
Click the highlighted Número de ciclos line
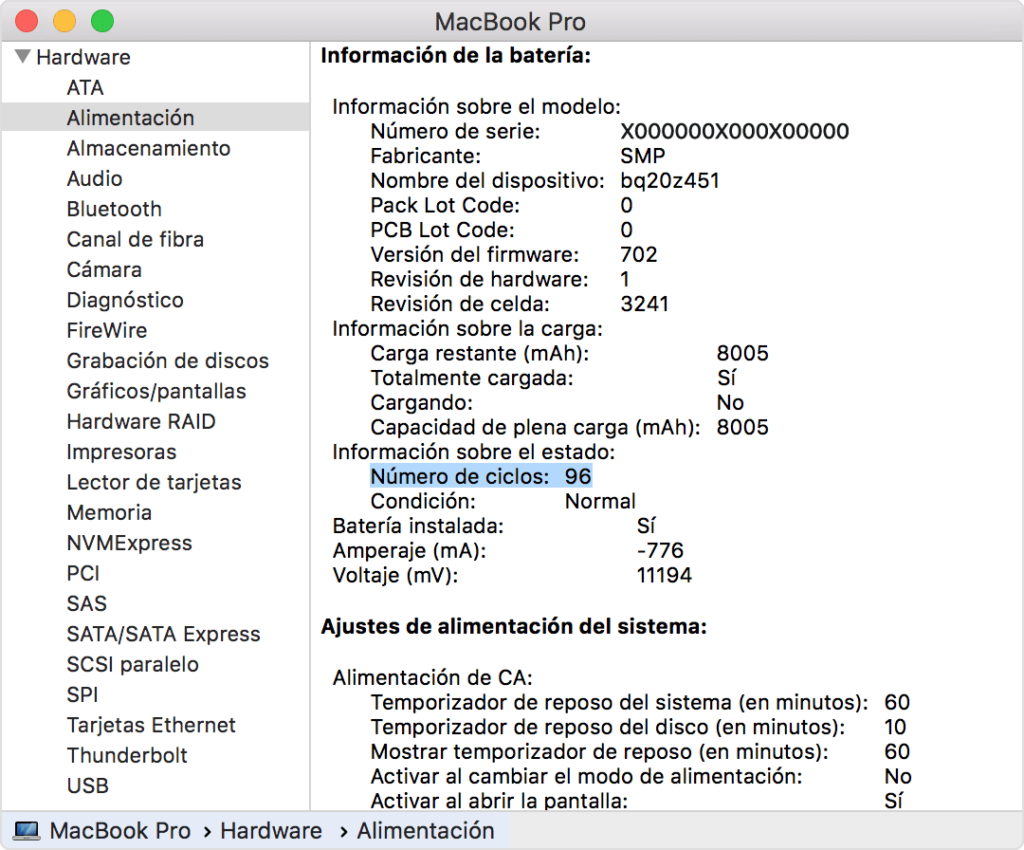coord(481,477)
